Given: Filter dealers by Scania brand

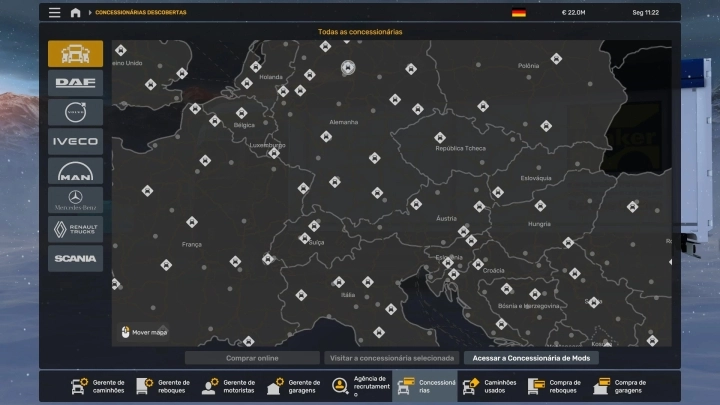Looking at the screenshot, I should tap(75, 259).
